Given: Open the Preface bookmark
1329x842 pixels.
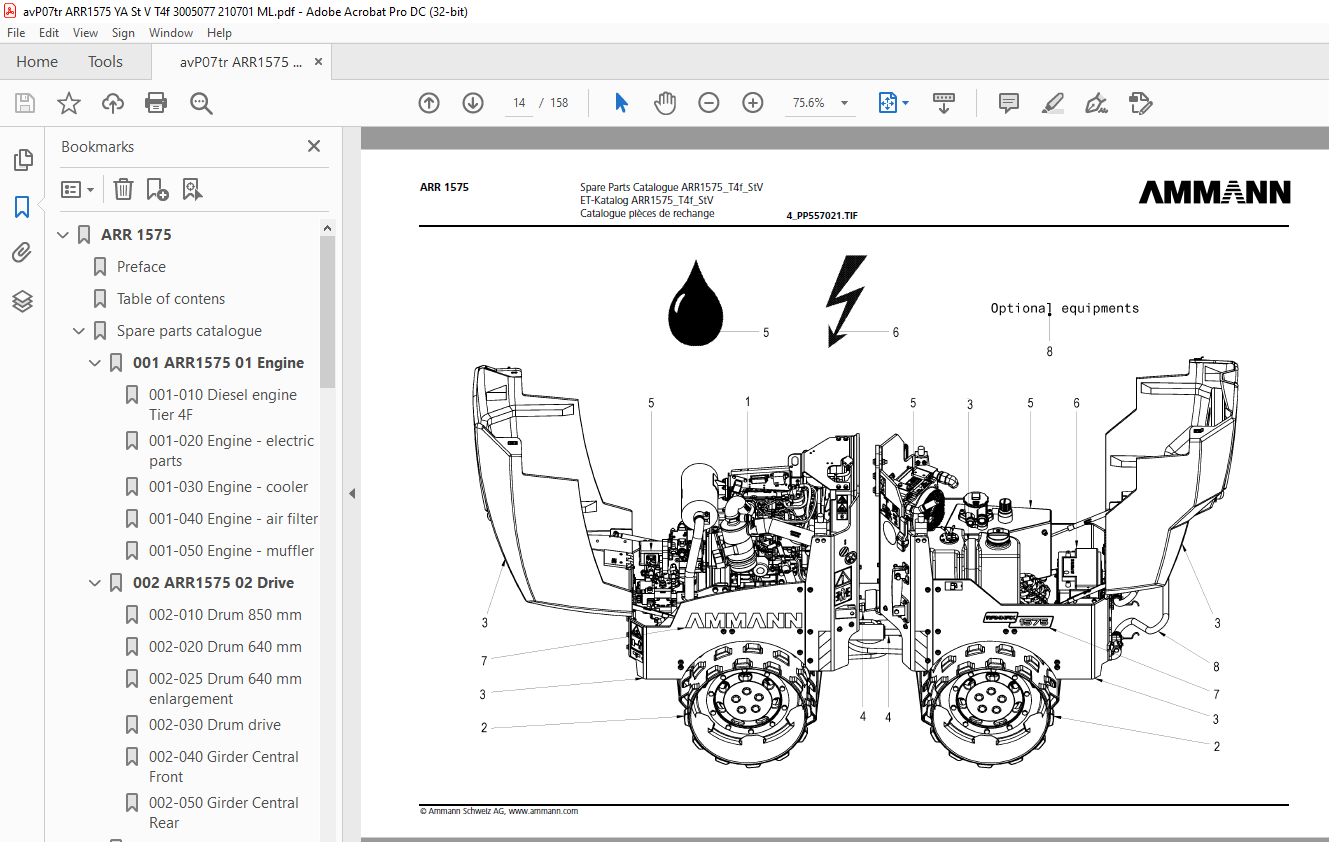Looking at the screenshot, I should (x=141, y=267).
